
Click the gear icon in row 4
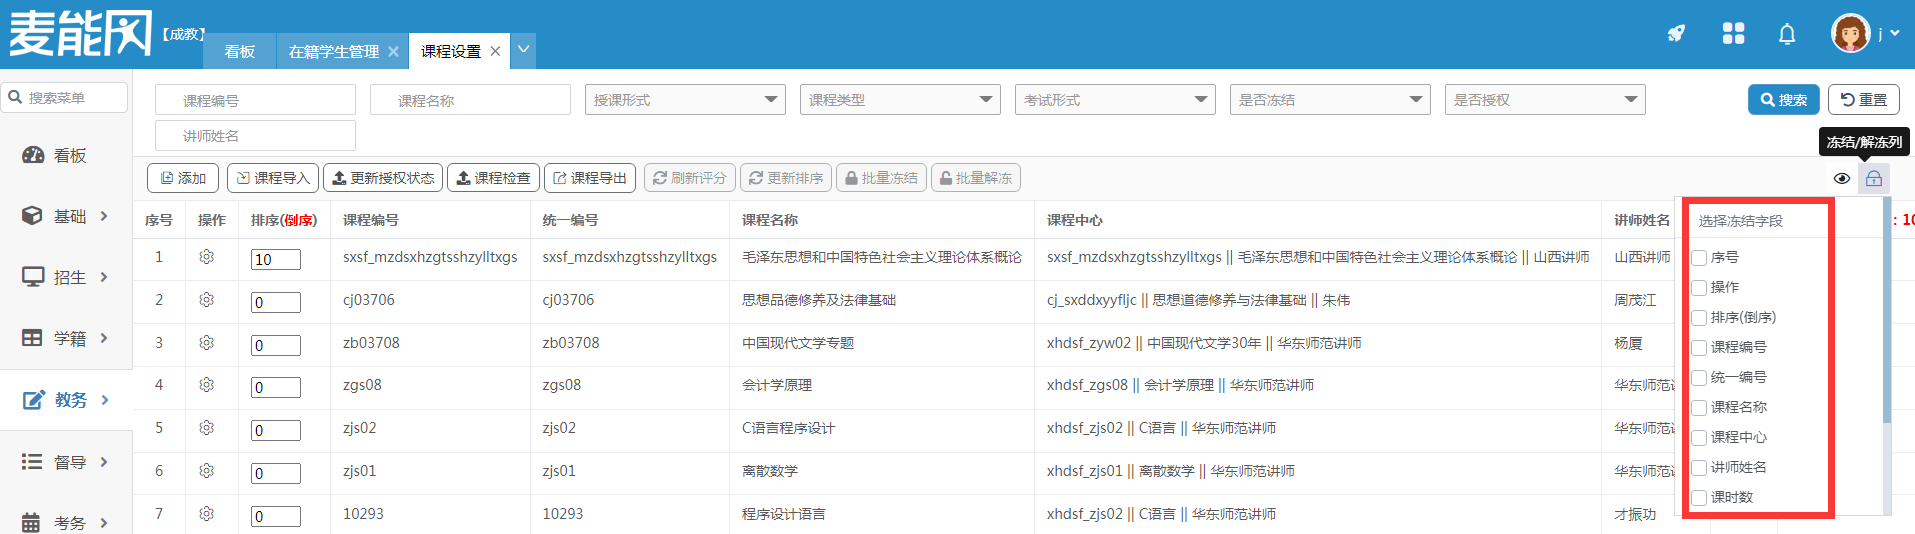[x=207, y=385]
